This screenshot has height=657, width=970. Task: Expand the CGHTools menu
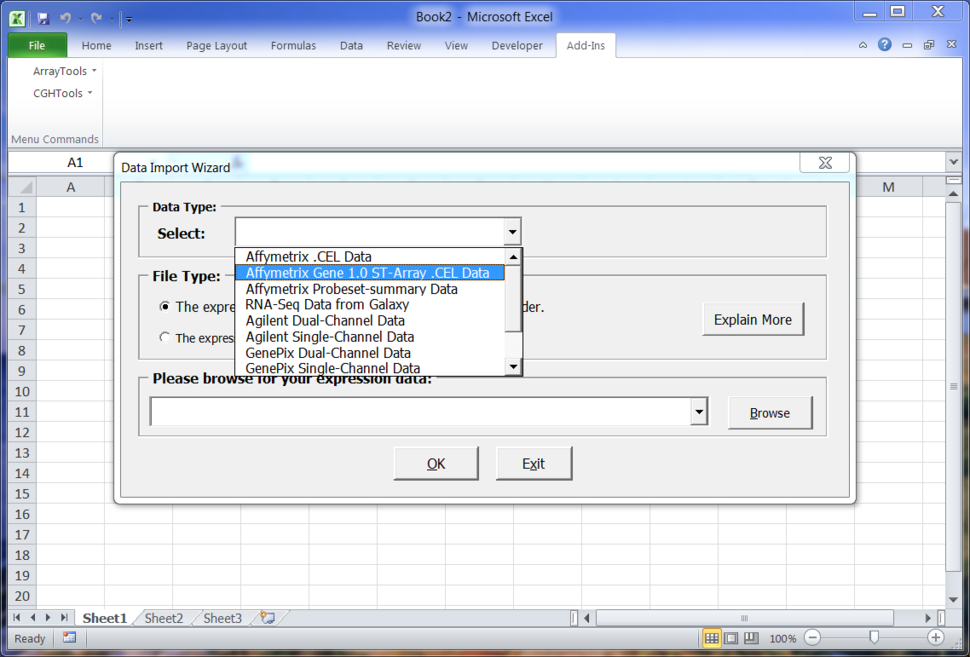coord(62,93)
